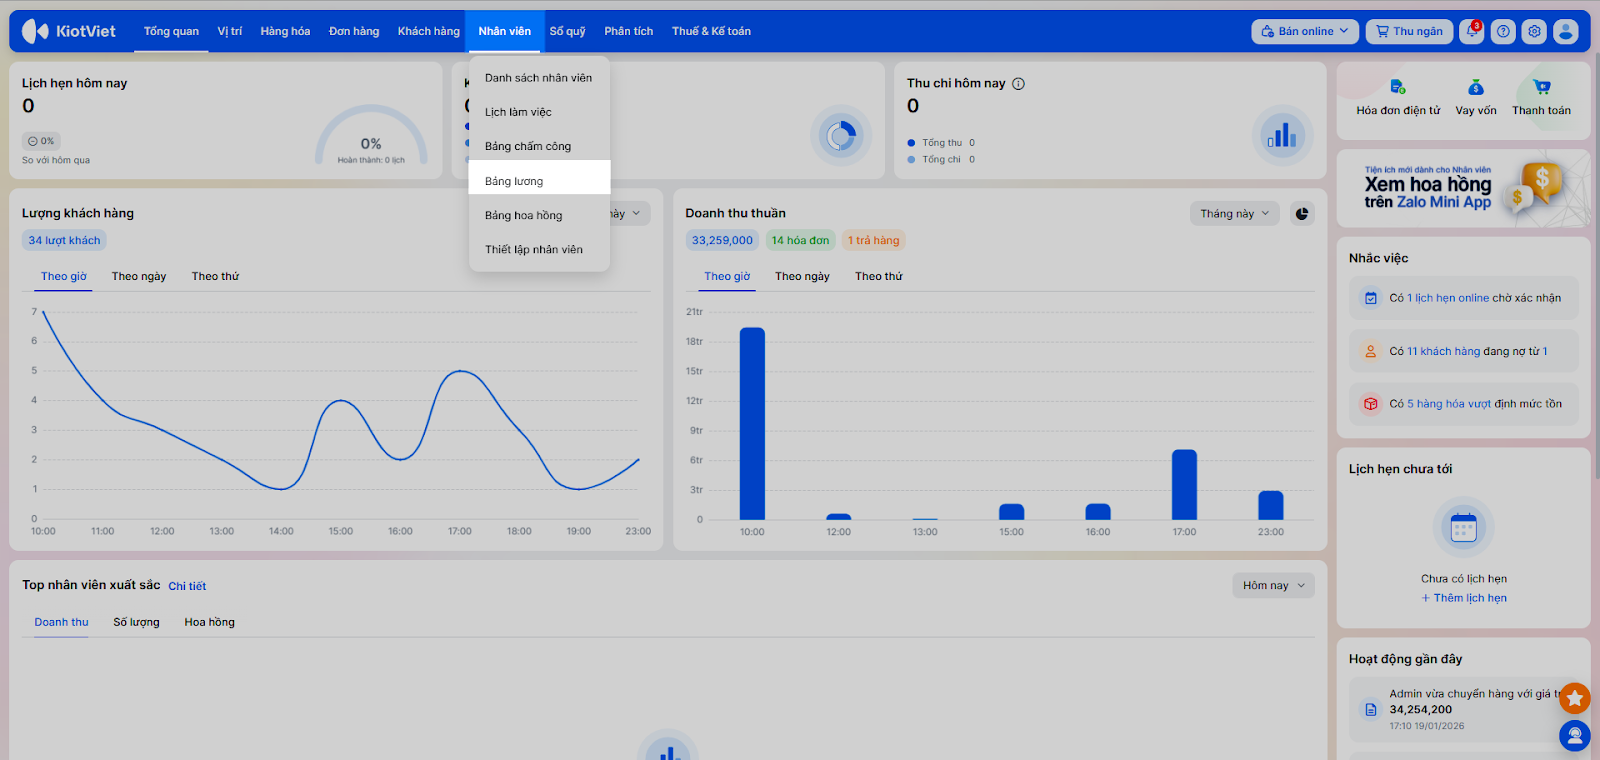Screen dimensions: 1600x760
Task: Open the user account avatar icon
Action: 1566,31
